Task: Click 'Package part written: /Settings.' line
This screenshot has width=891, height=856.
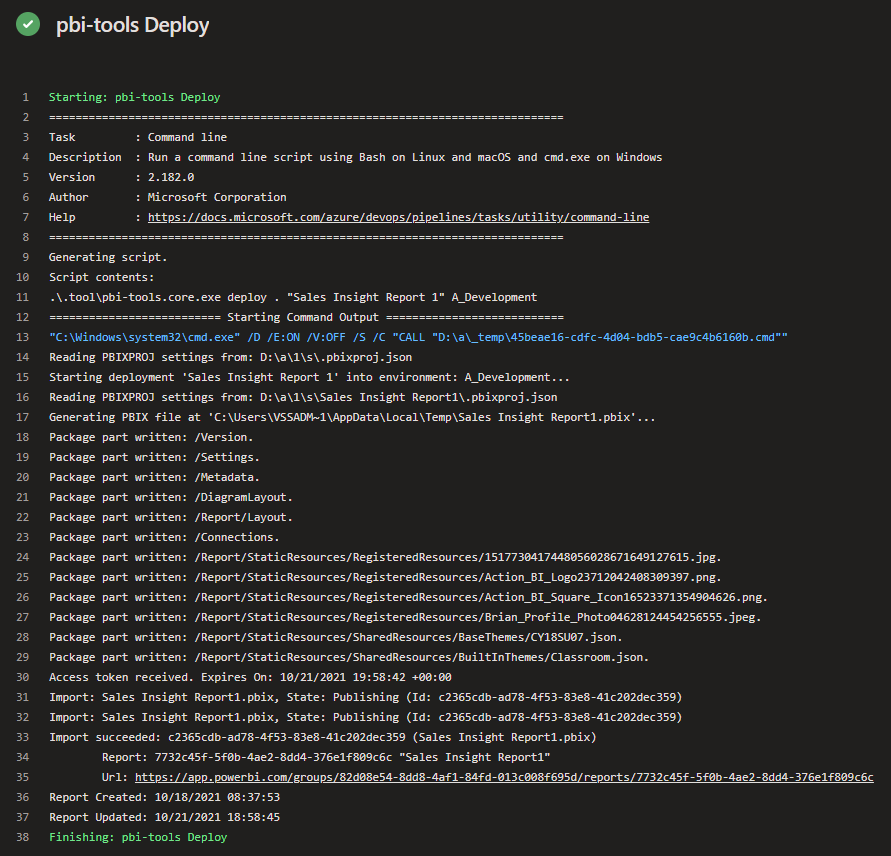Action: (155, 457)
